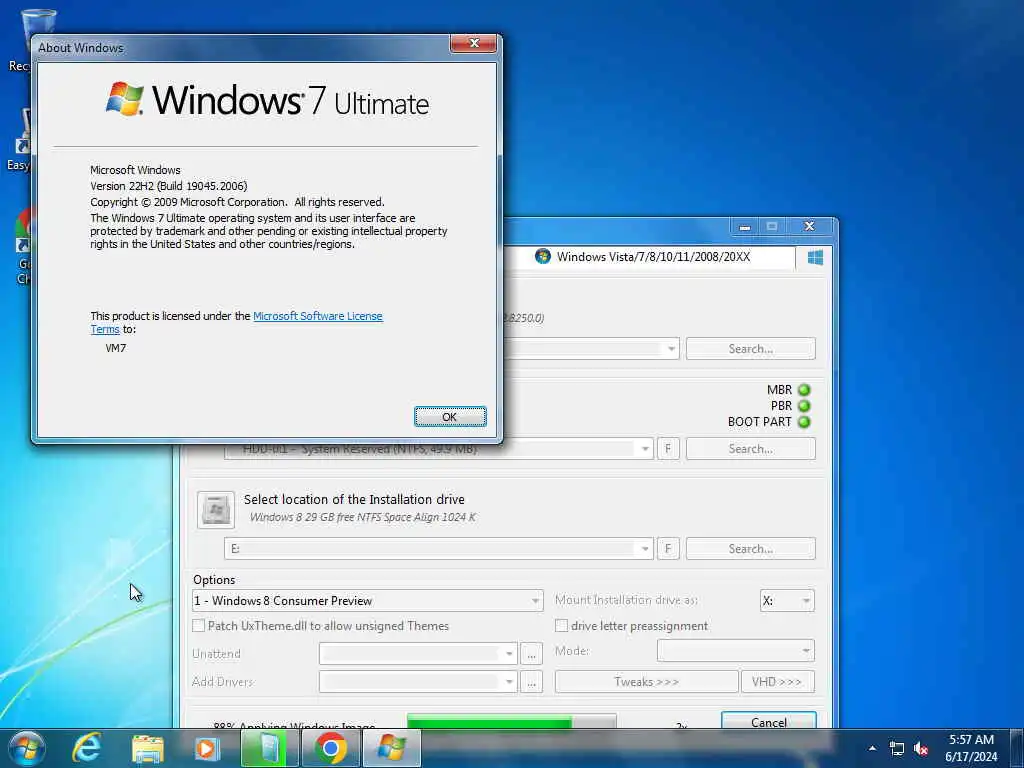Viewport: 1024px width, 768px height.
Task: Click the 'Windows 8 29 GB free NTFS' info text
Action: point(362,517)
